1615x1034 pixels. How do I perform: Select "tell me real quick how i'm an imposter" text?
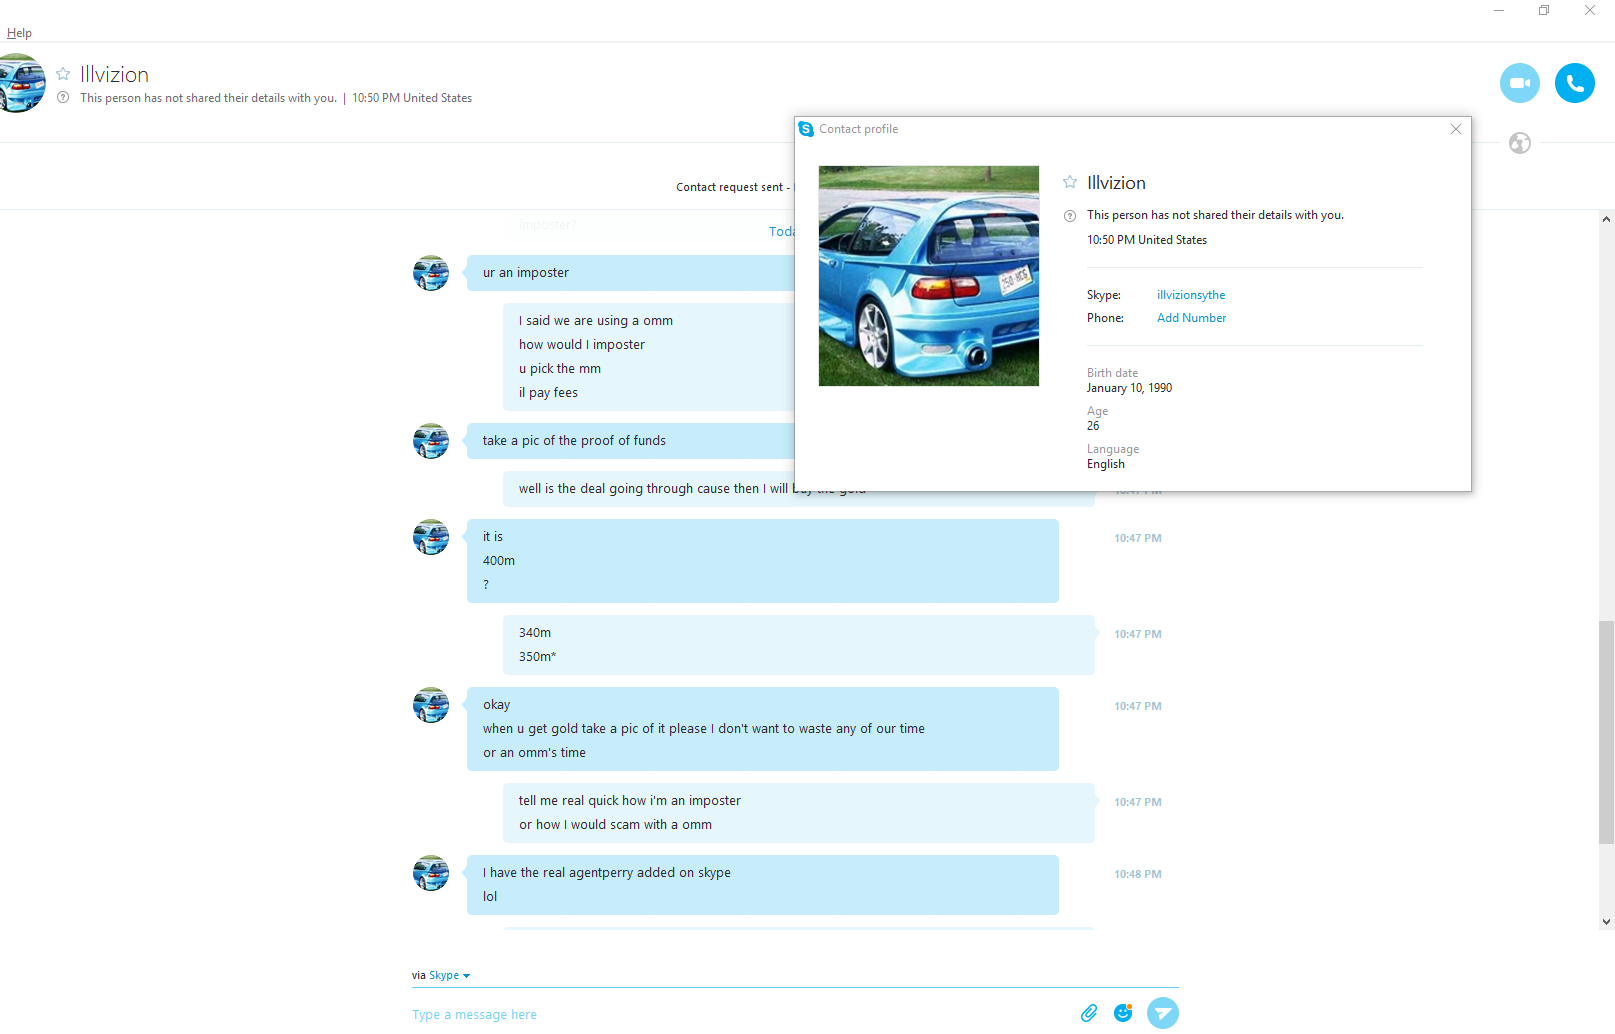[x=630, y=801]
